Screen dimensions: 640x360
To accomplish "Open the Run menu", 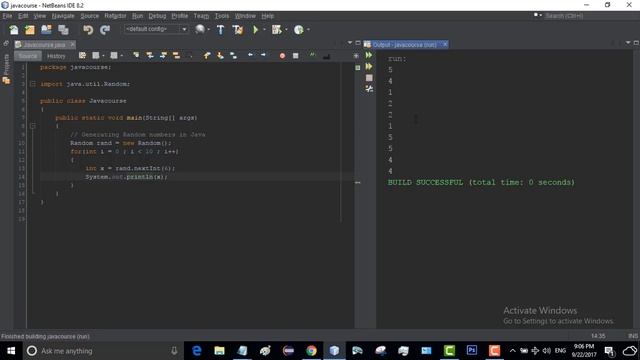I will 138,16.
